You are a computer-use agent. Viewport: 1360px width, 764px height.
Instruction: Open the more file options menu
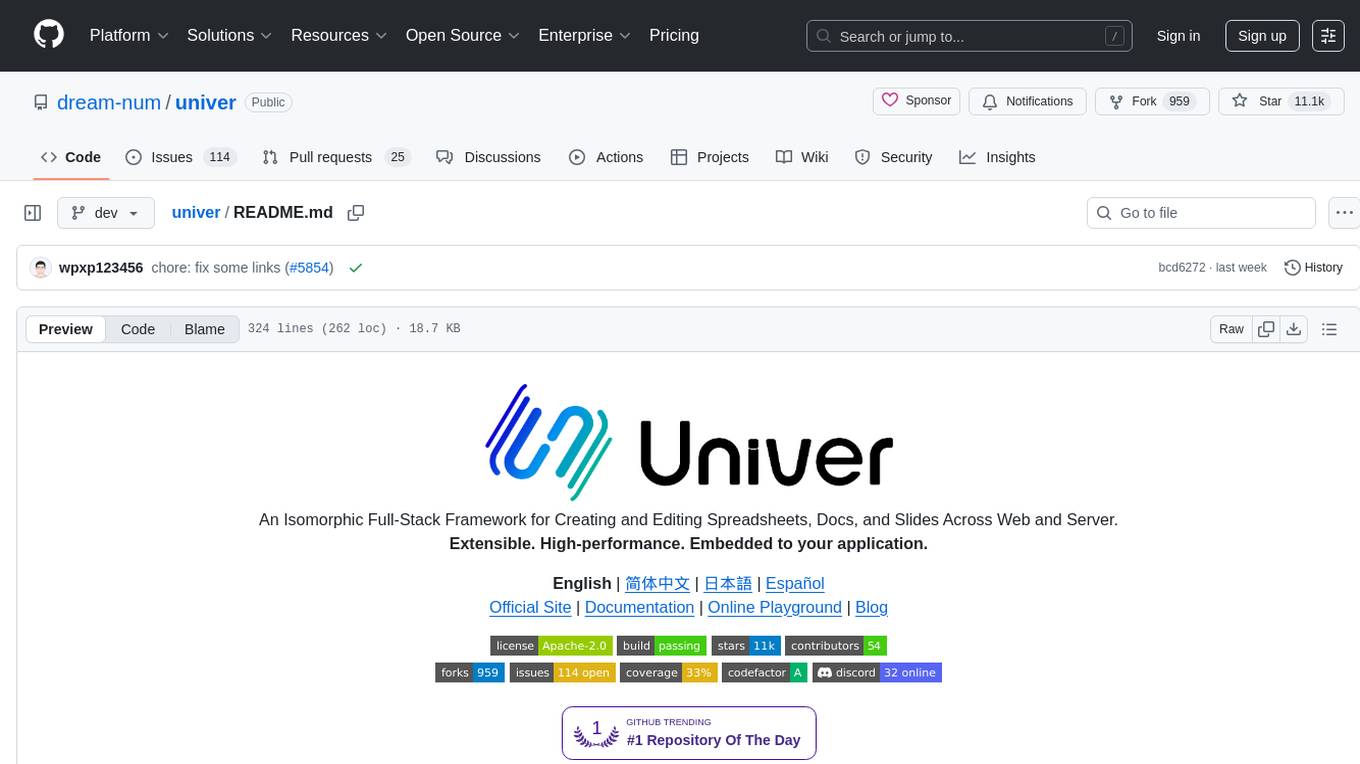pyautogui.click(x=1344, y=213)
